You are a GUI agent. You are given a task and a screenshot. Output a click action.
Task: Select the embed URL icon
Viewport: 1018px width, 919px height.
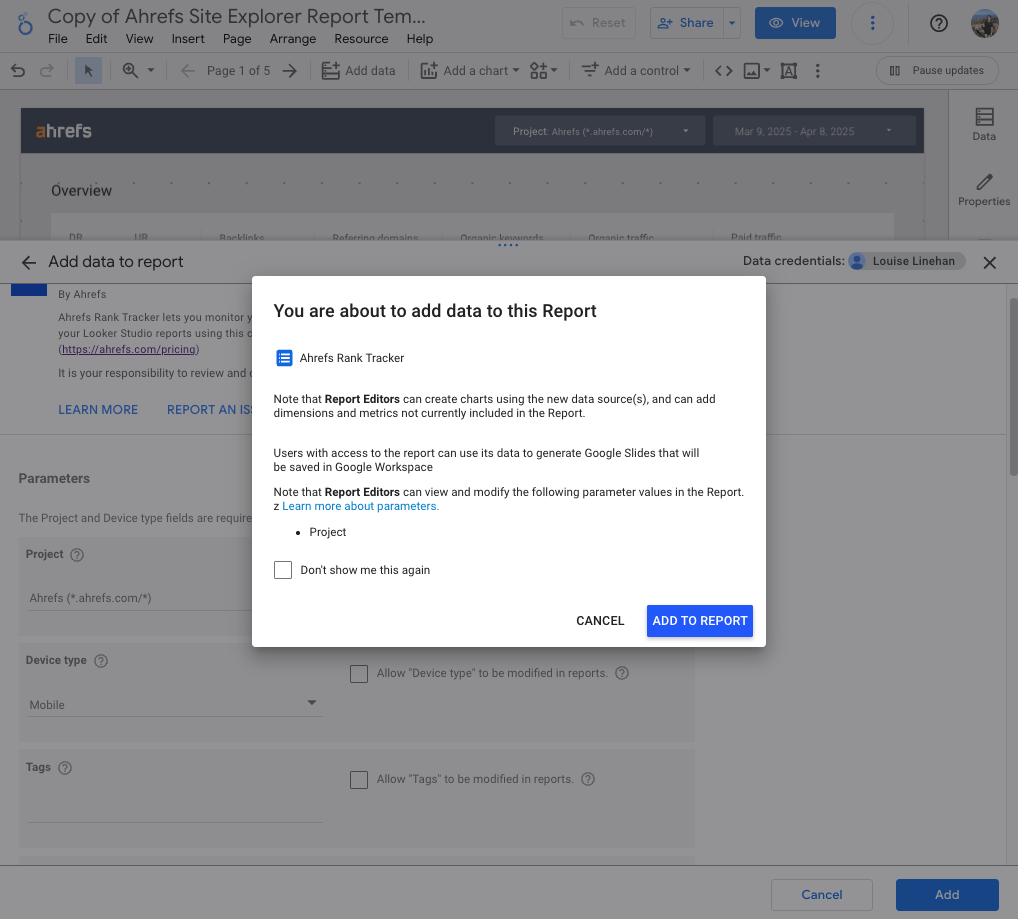(723, 70)
